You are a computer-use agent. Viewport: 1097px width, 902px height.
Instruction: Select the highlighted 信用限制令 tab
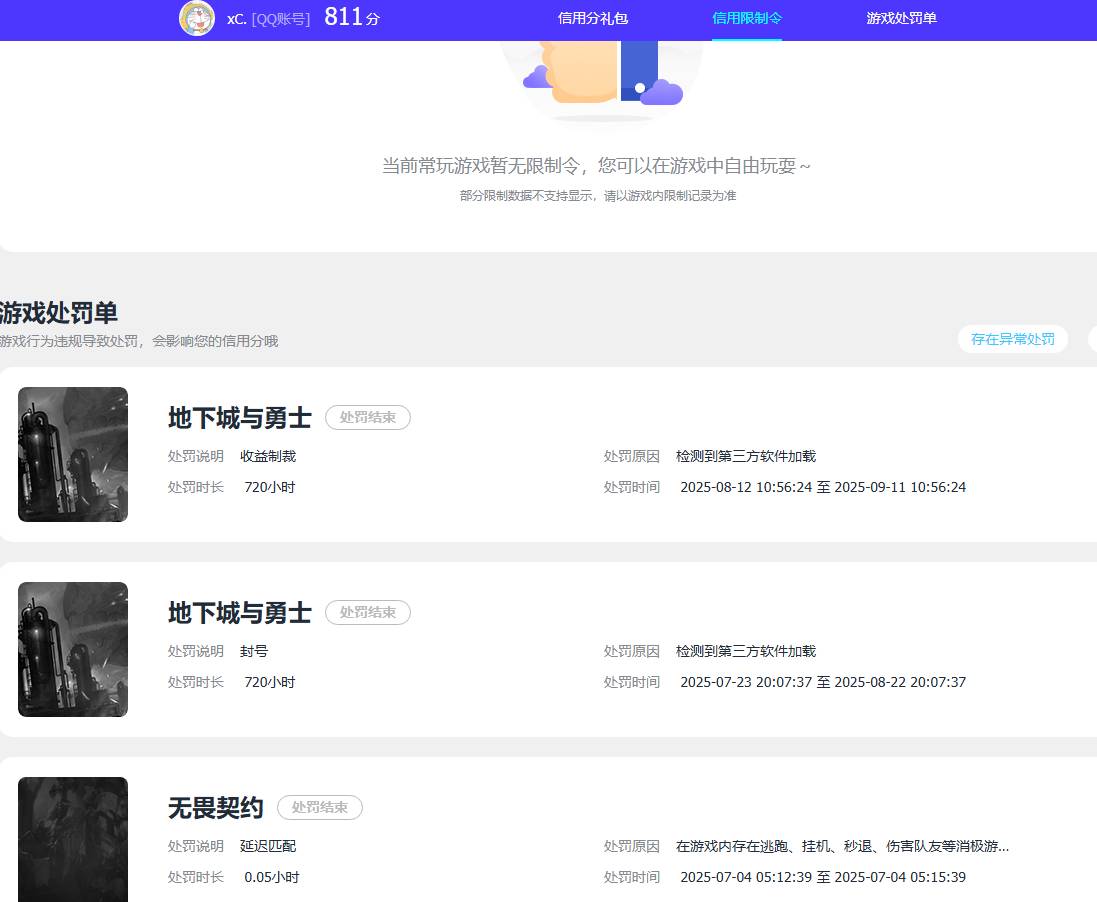[x=747, y=17]
